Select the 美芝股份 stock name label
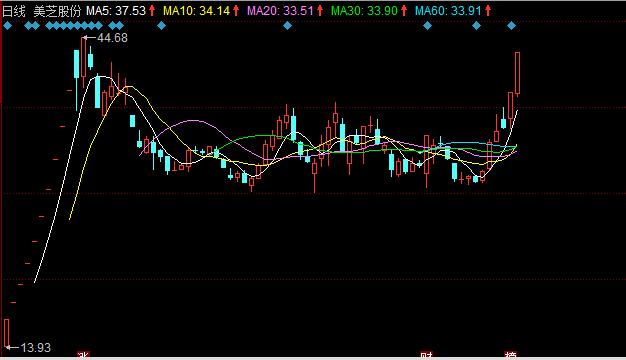Screen dimensions: 626x360 pos(57,11)
